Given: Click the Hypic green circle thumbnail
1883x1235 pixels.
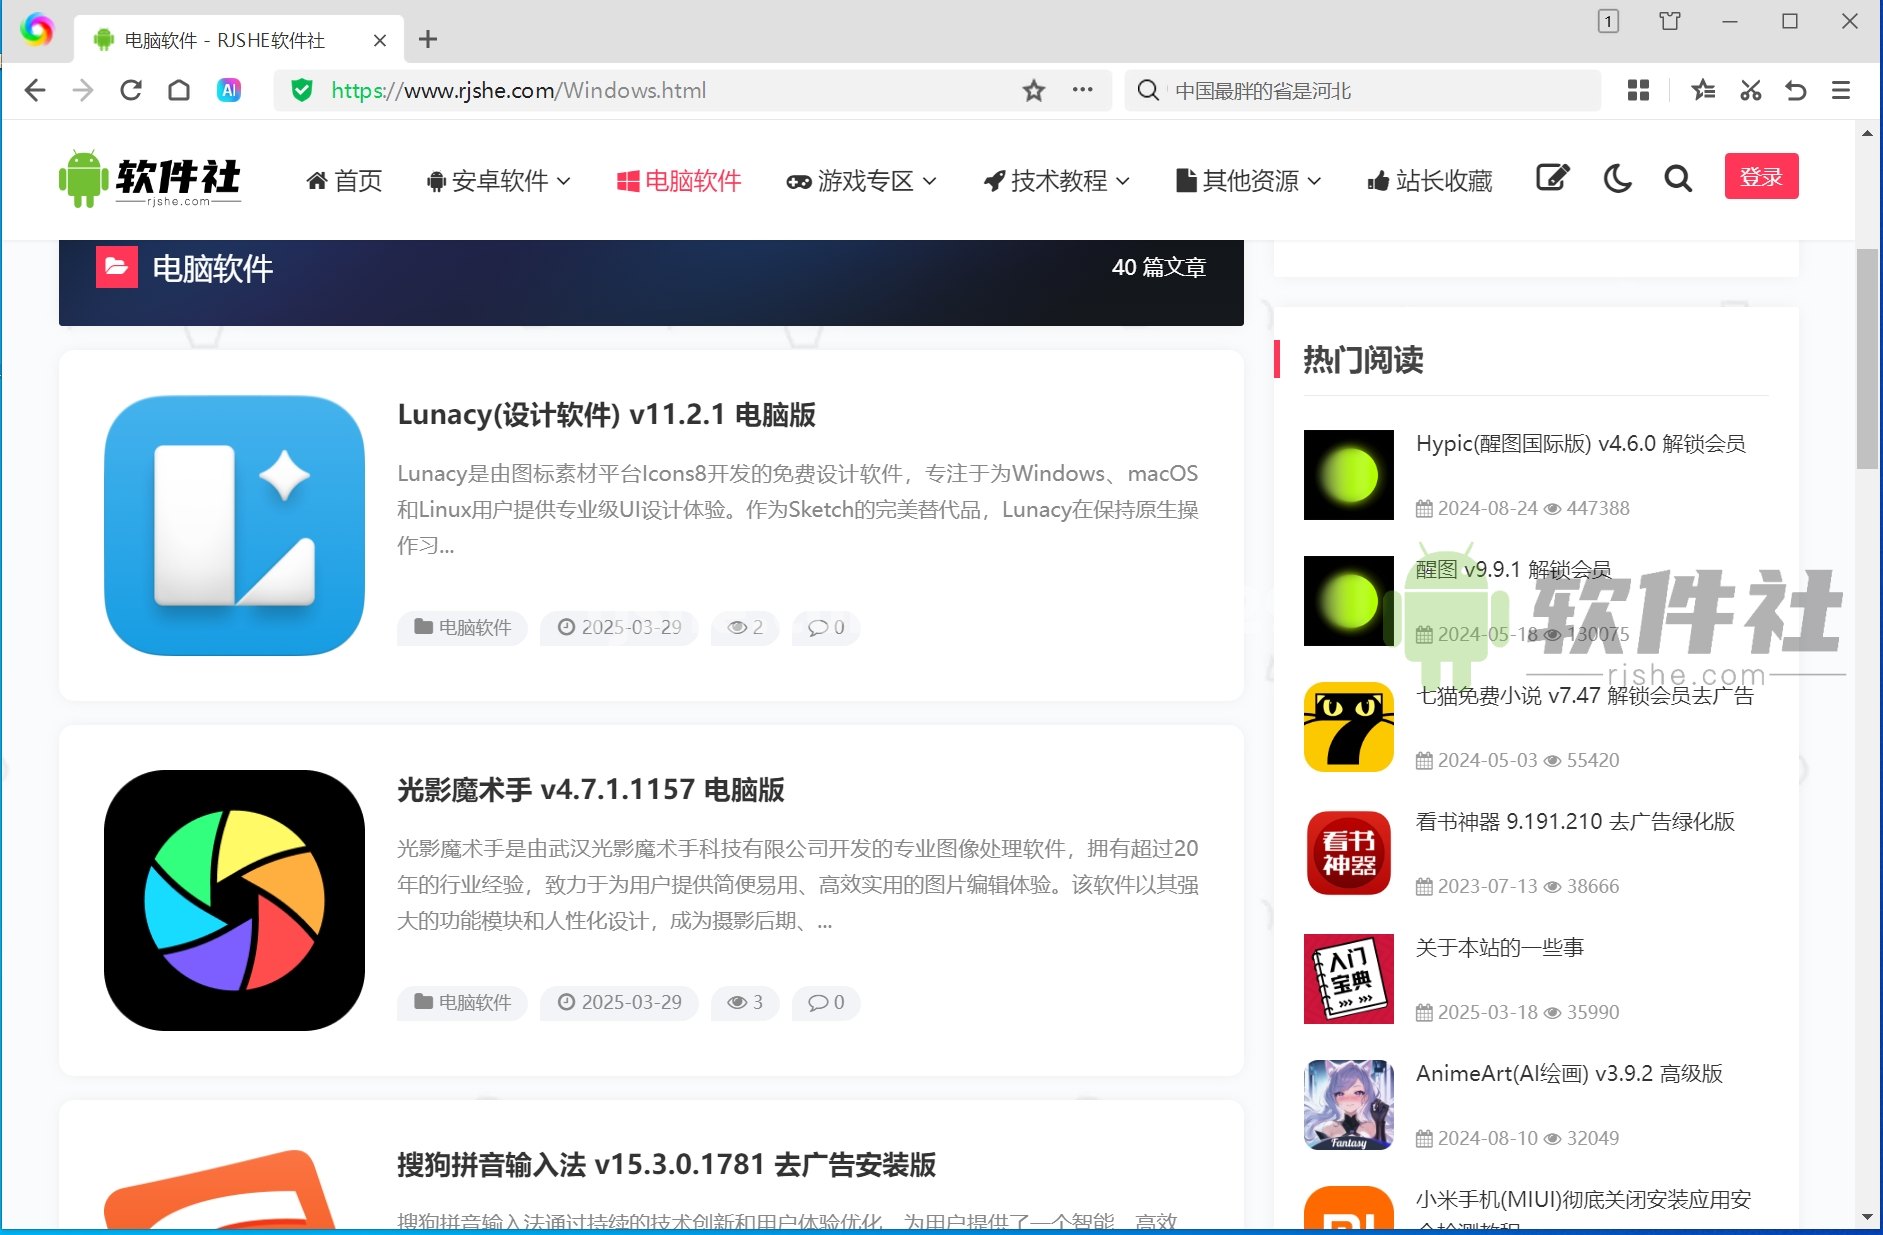Looking at the screenshot, I should coord(1349,475).
